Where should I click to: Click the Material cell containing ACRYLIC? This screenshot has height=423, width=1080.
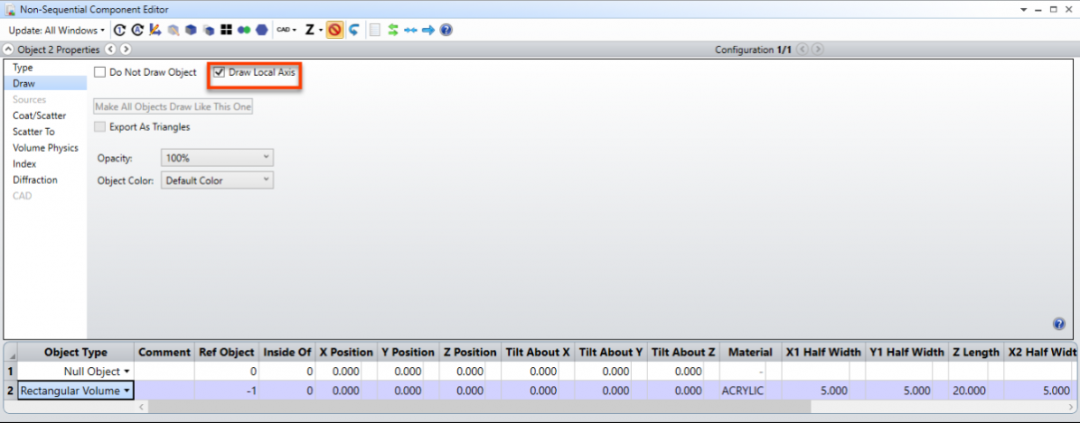[749, 391]
